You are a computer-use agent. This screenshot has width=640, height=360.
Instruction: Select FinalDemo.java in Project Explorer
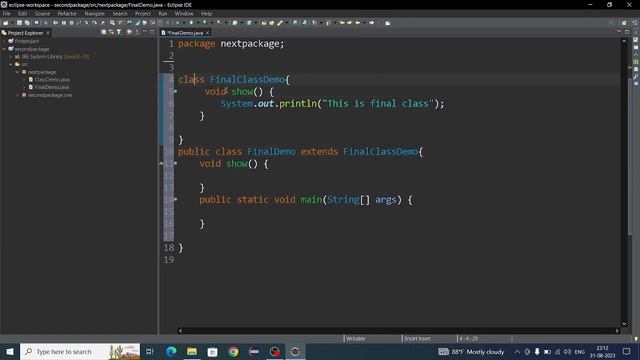coord(51,87)
